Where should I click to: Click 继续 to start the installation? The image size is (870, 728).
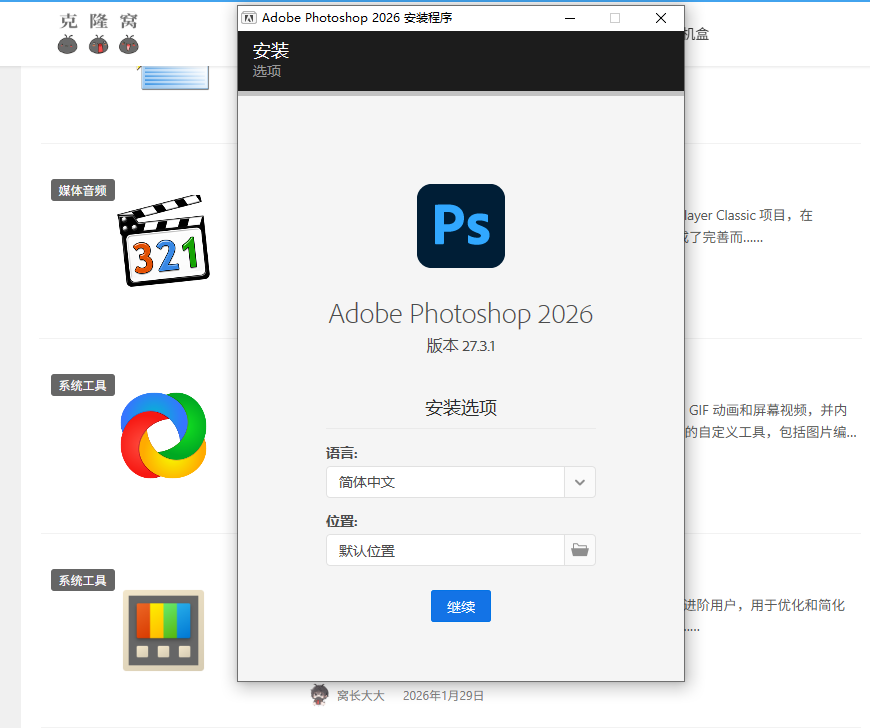click(x=460, y=606)
